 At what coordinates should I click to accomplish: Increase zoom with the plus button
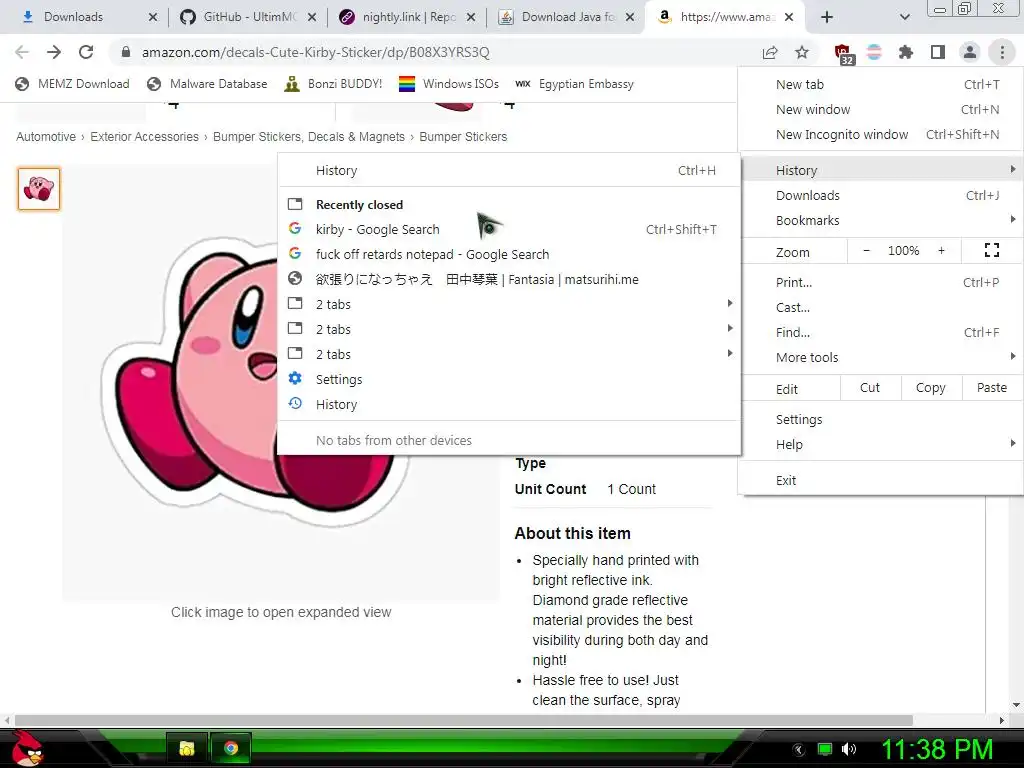(941, 251)
